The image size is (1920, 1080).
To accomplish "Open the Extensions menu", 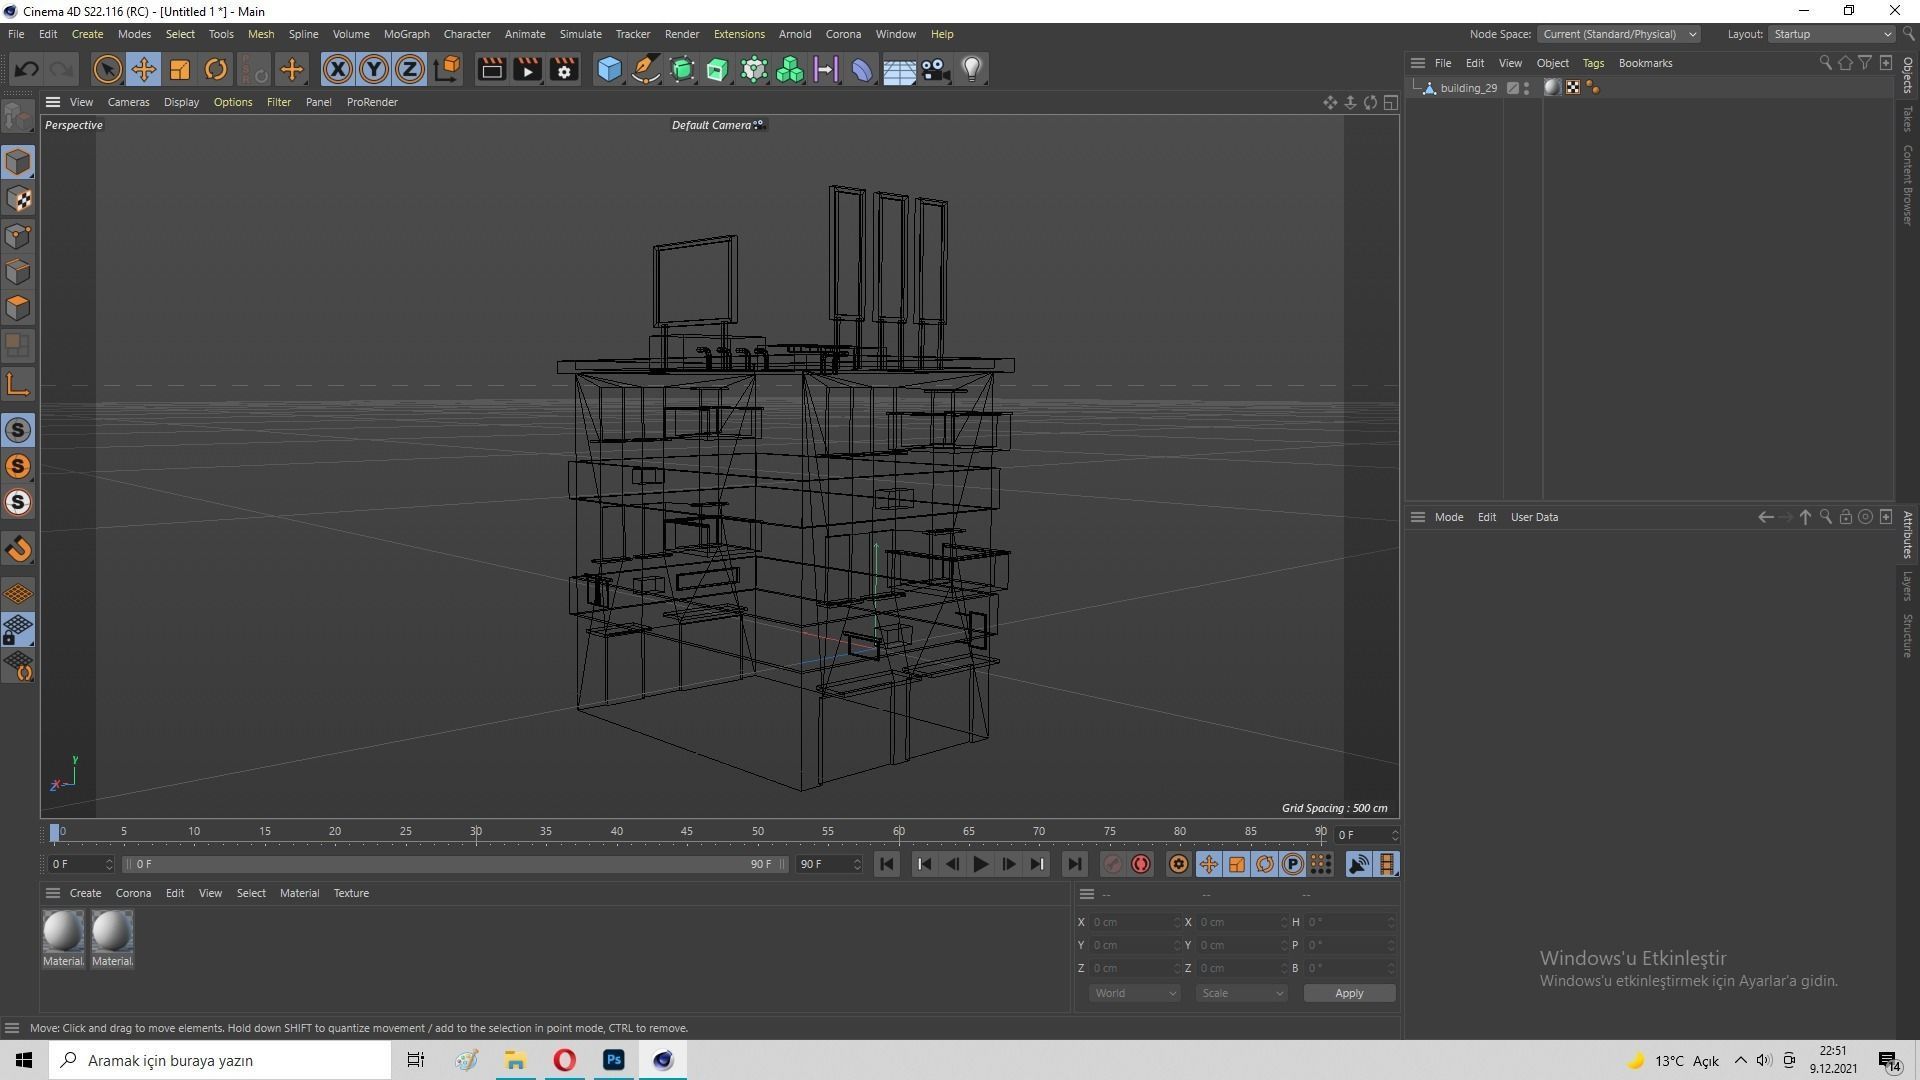I will [739, 34].
